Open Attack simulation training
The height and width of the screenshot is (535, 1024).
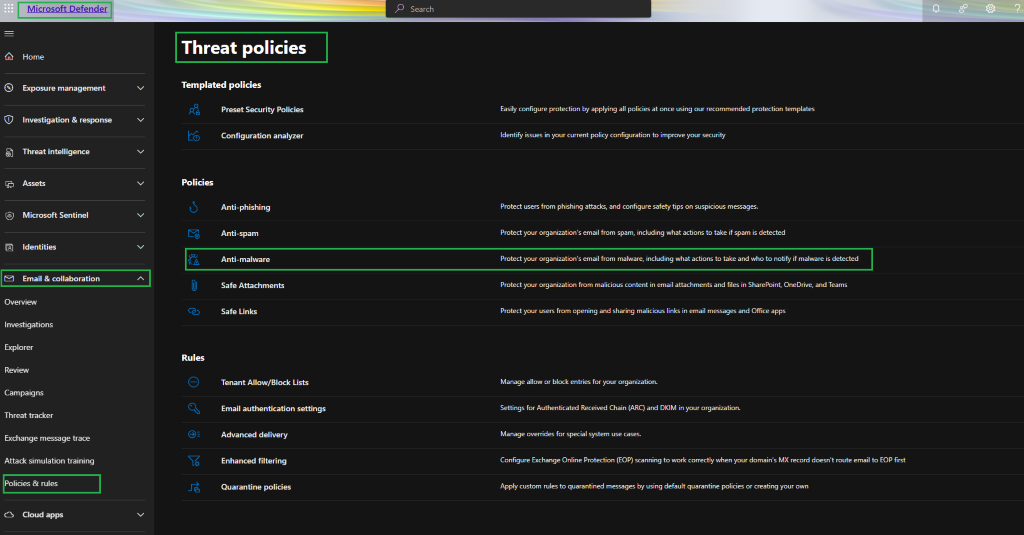pos(50,461)
